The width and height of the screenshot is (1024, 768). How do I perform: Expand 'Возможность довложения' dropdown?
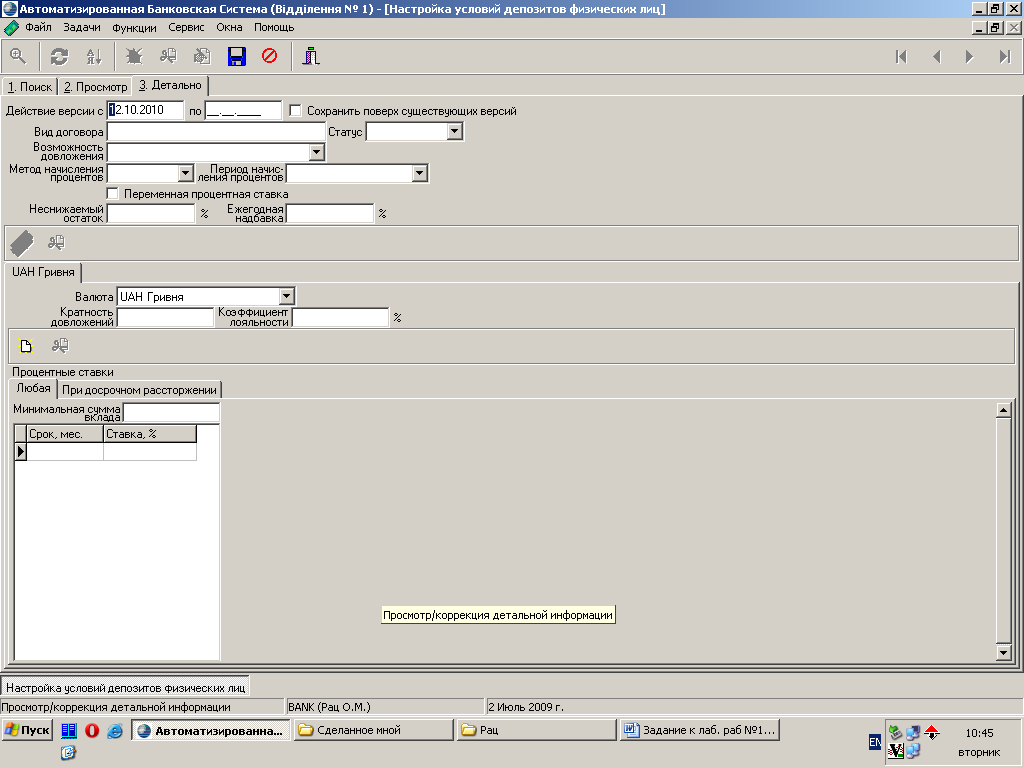pyautogui.click(x=316, y=152)
